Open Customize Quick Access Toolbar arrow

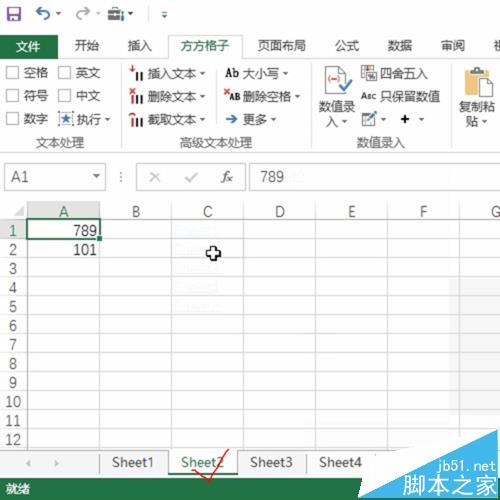[164, 15]
